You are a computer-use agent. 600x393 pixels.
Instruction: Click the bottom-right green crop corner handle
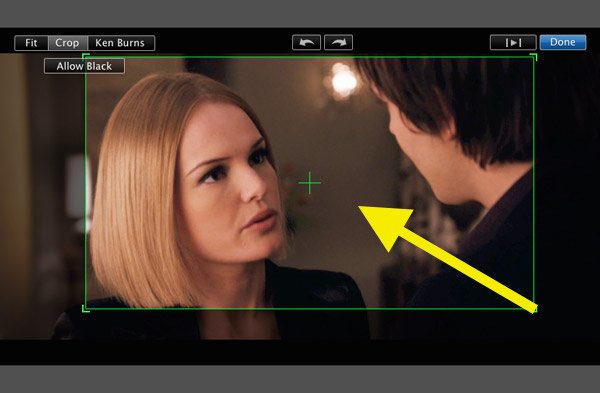click(534, 308)
